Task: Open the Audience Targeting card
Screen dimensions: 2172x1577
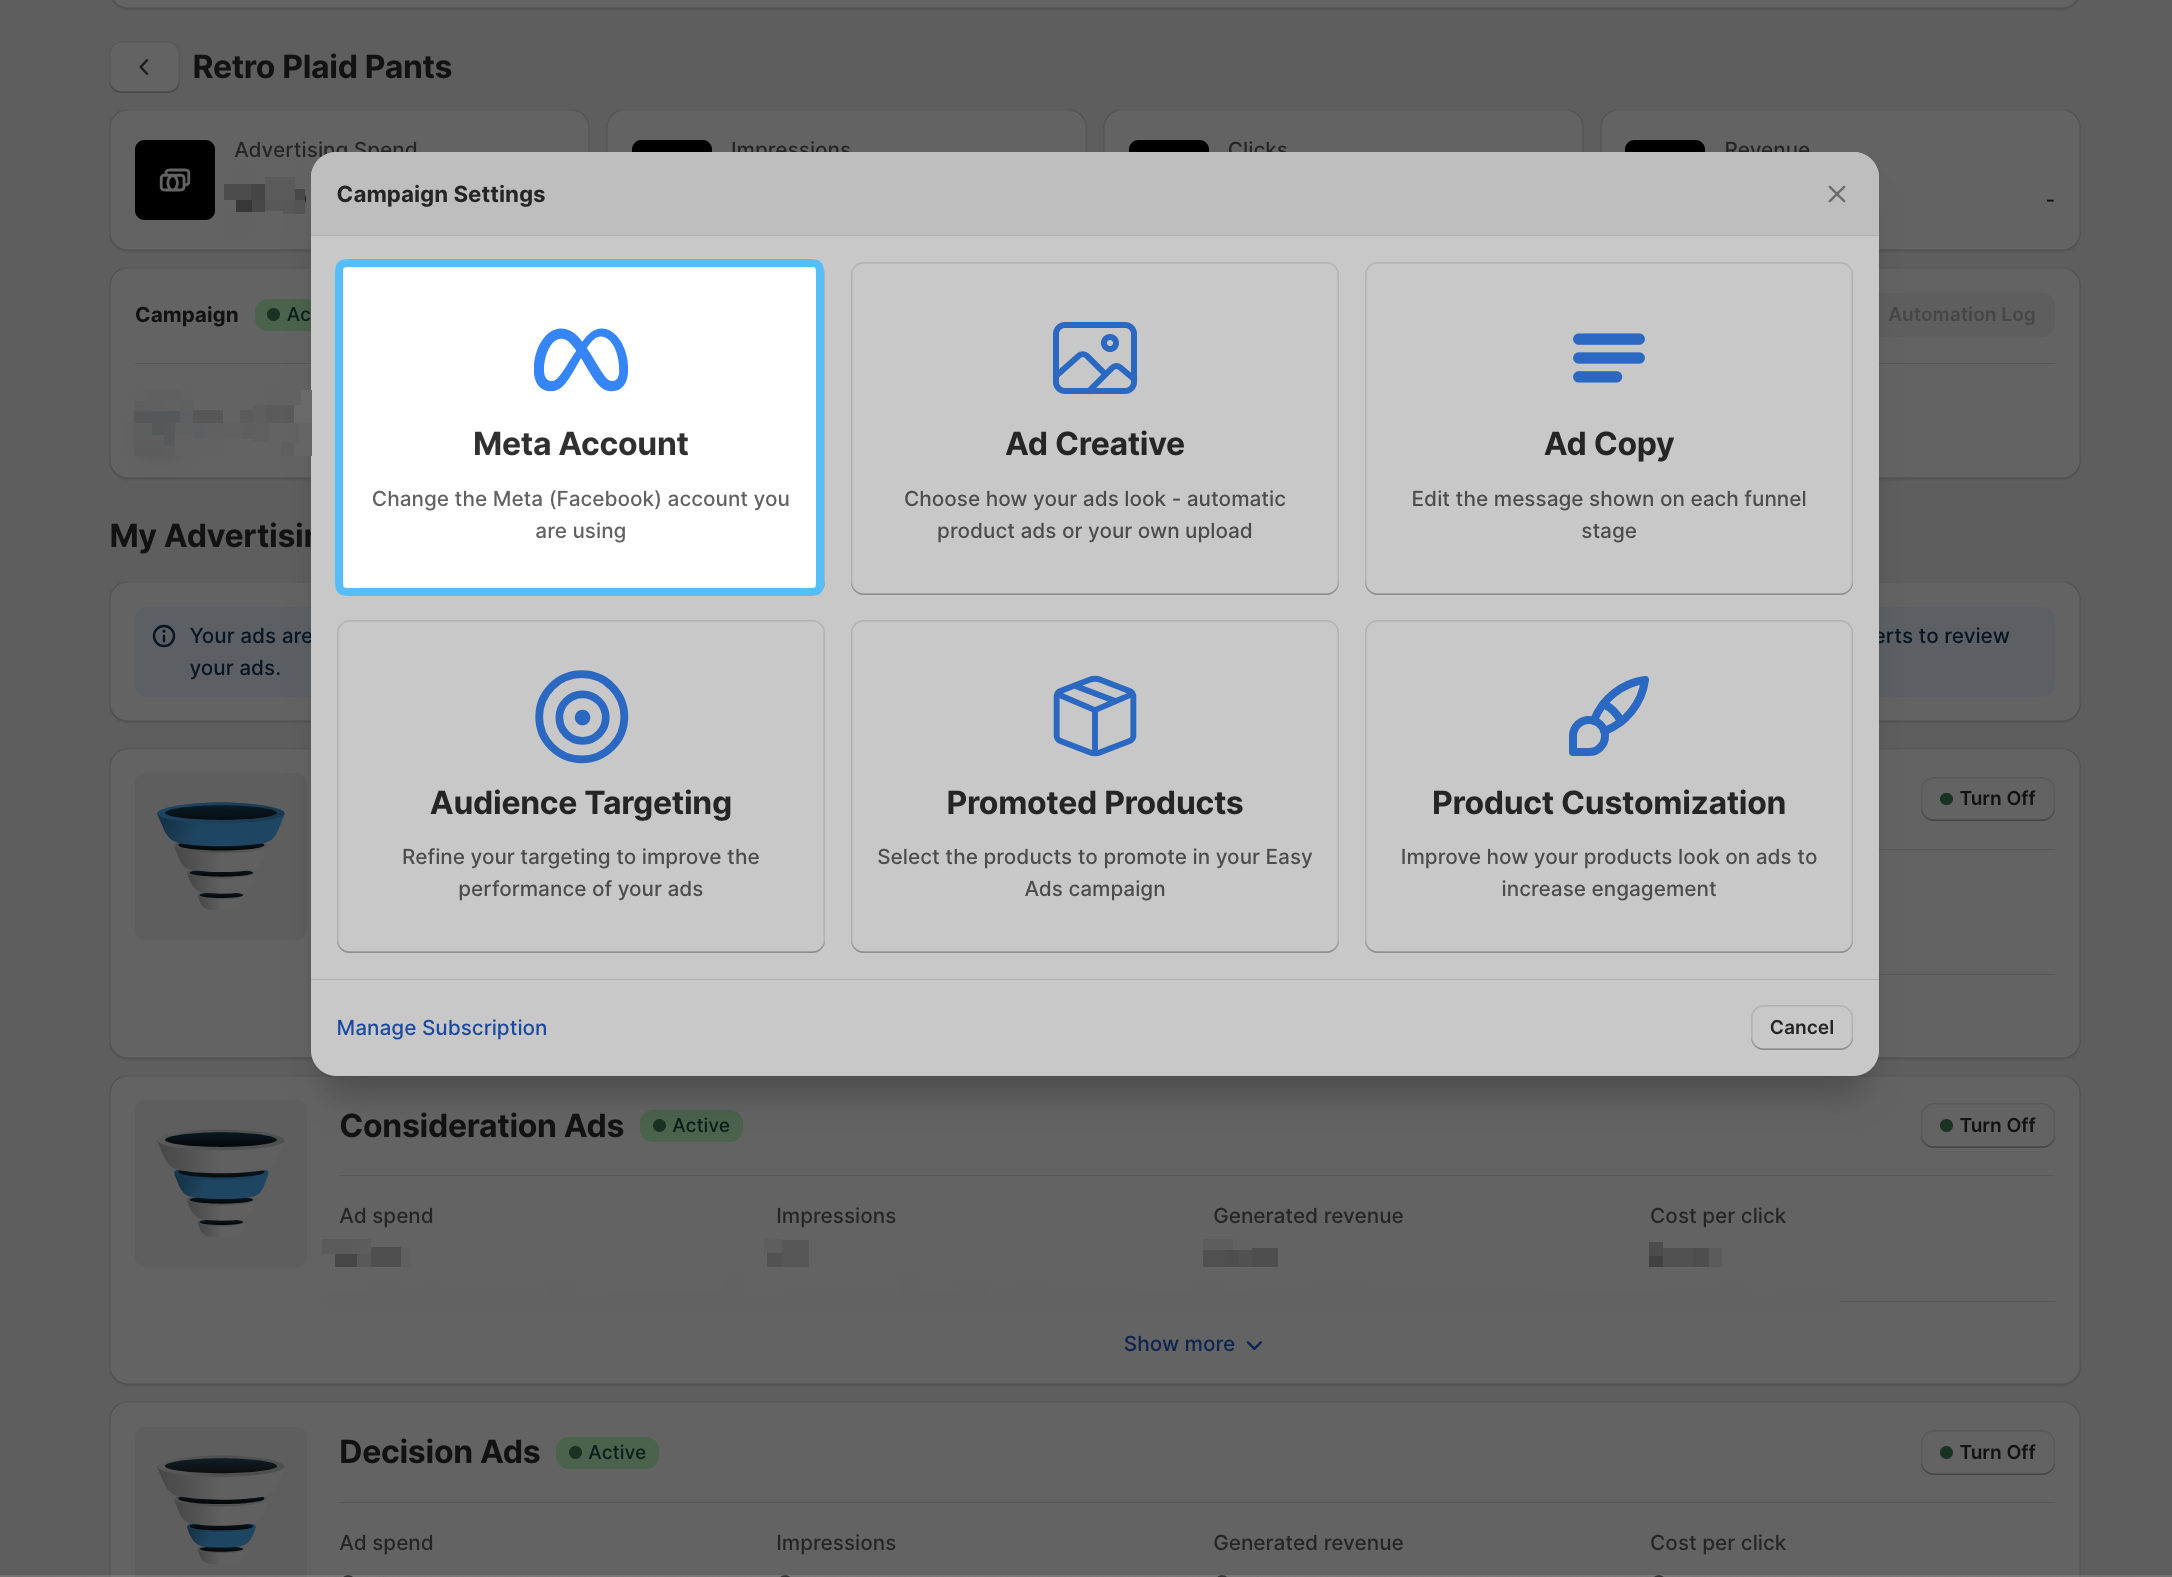Action: (x=580, y=786)
